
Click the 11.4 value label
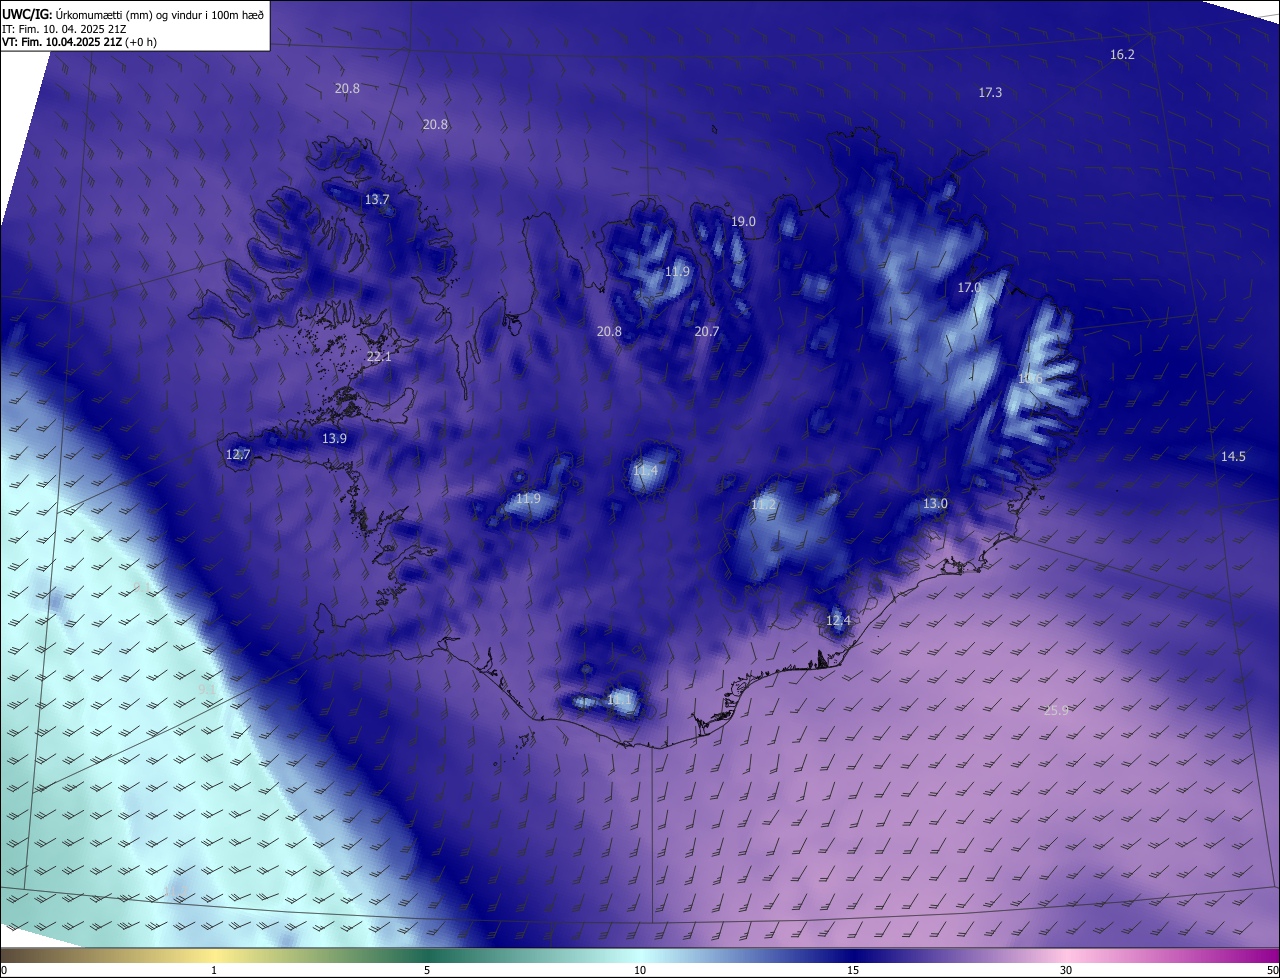point(646,471)
